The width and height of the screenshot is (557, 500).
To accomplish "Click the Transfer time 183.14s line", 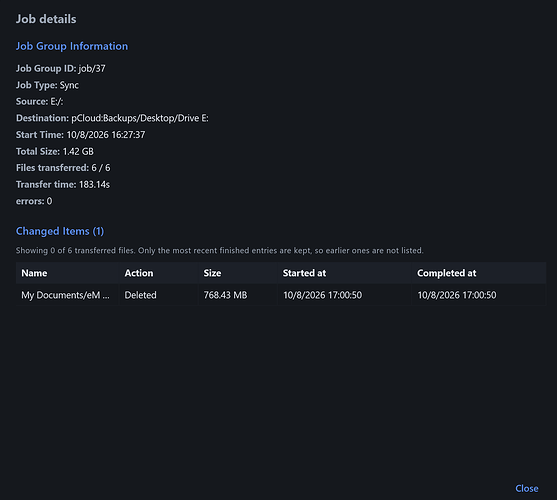I will coord(63,185).
